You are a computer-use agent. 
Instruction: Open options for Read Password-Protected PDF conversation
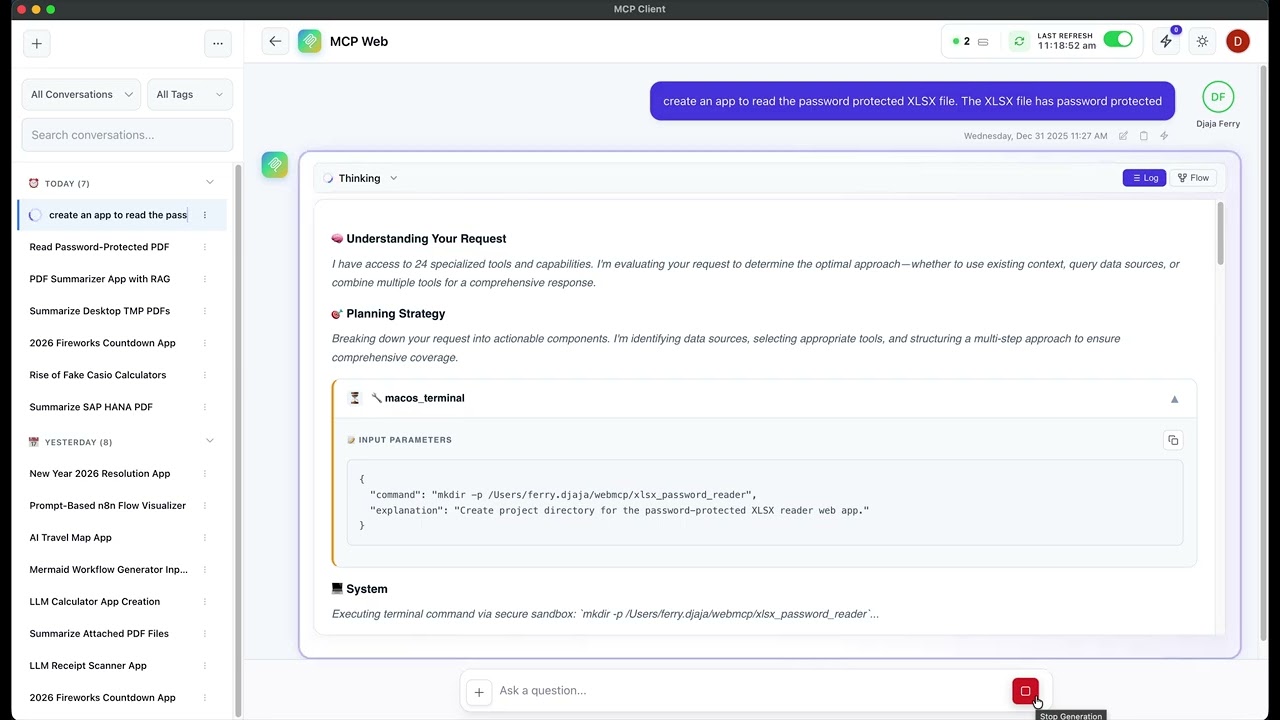point(205,247)
